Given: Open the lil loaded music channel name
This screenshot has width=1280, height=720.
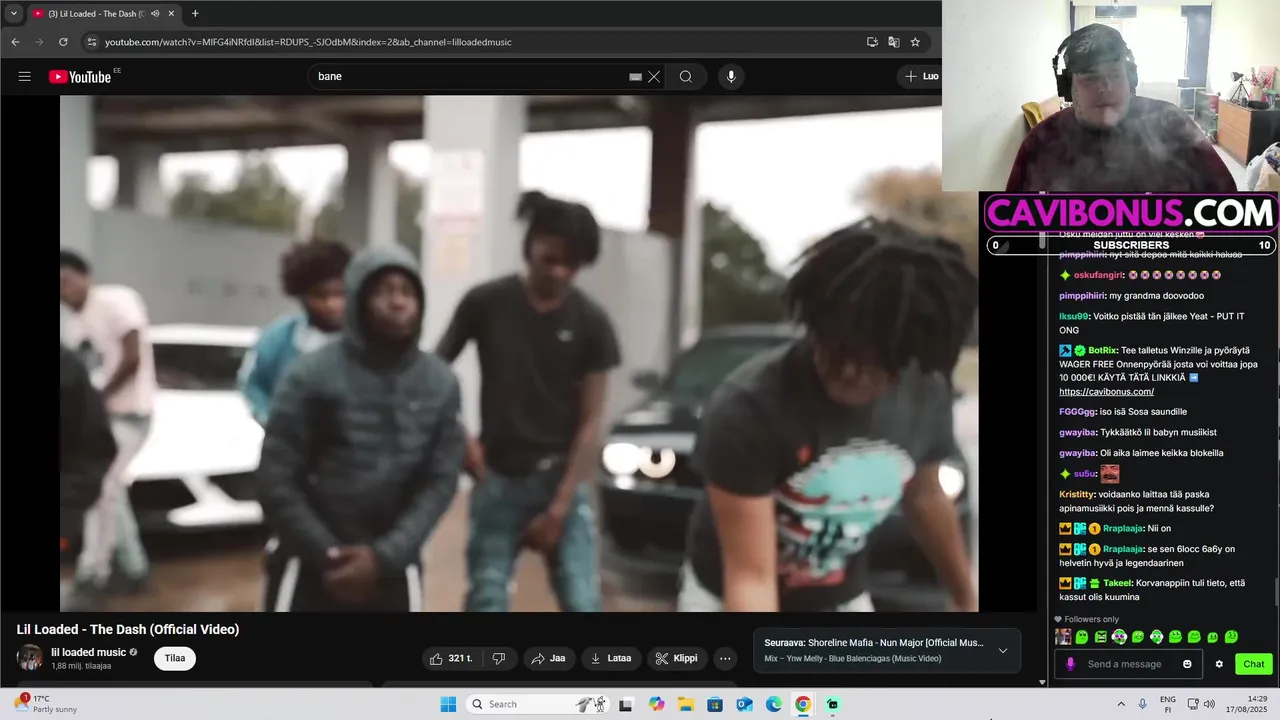Looking at the screenshot, I should coord(89,652).
